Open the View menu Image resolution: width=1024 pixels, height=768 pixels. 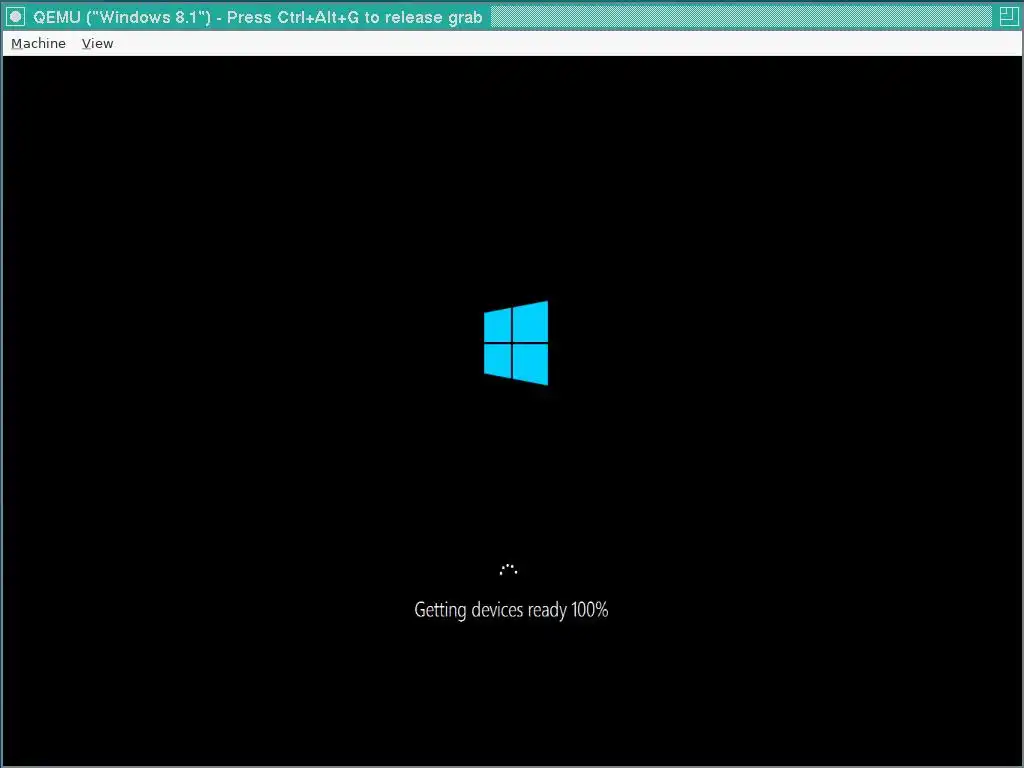pos(97,44)
